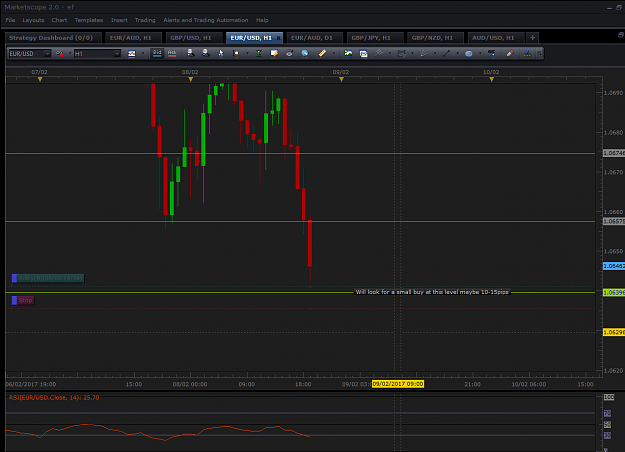Switch to AUD/USD, H1 tab
This screenshot has width=625, height=452.
pyautogui.click(x=495, y=37)
